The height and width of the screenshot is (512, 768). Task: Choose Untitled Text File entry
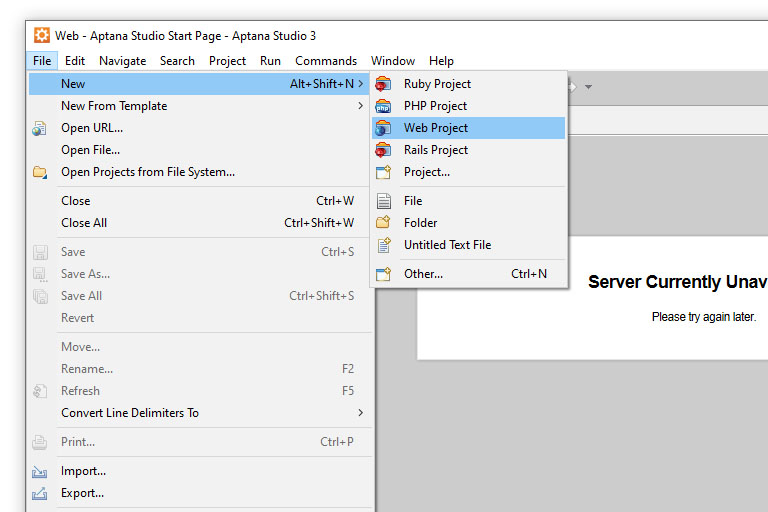469,245
